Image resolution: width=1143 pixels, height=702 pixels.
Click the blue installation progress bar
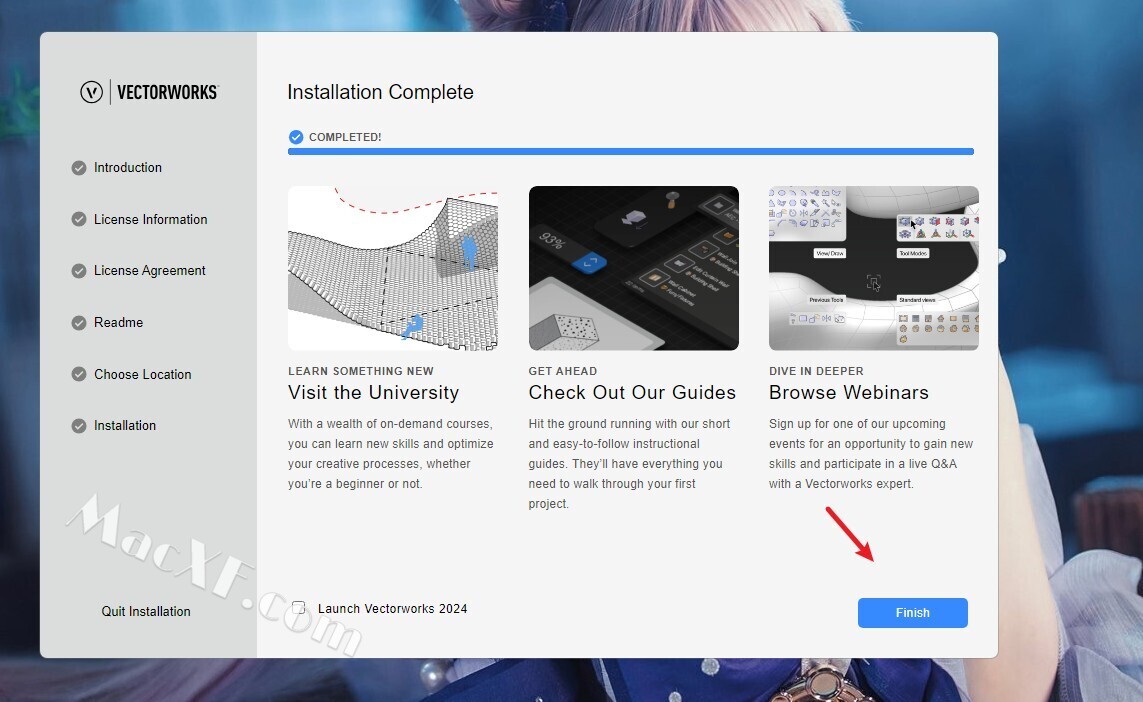631,152
